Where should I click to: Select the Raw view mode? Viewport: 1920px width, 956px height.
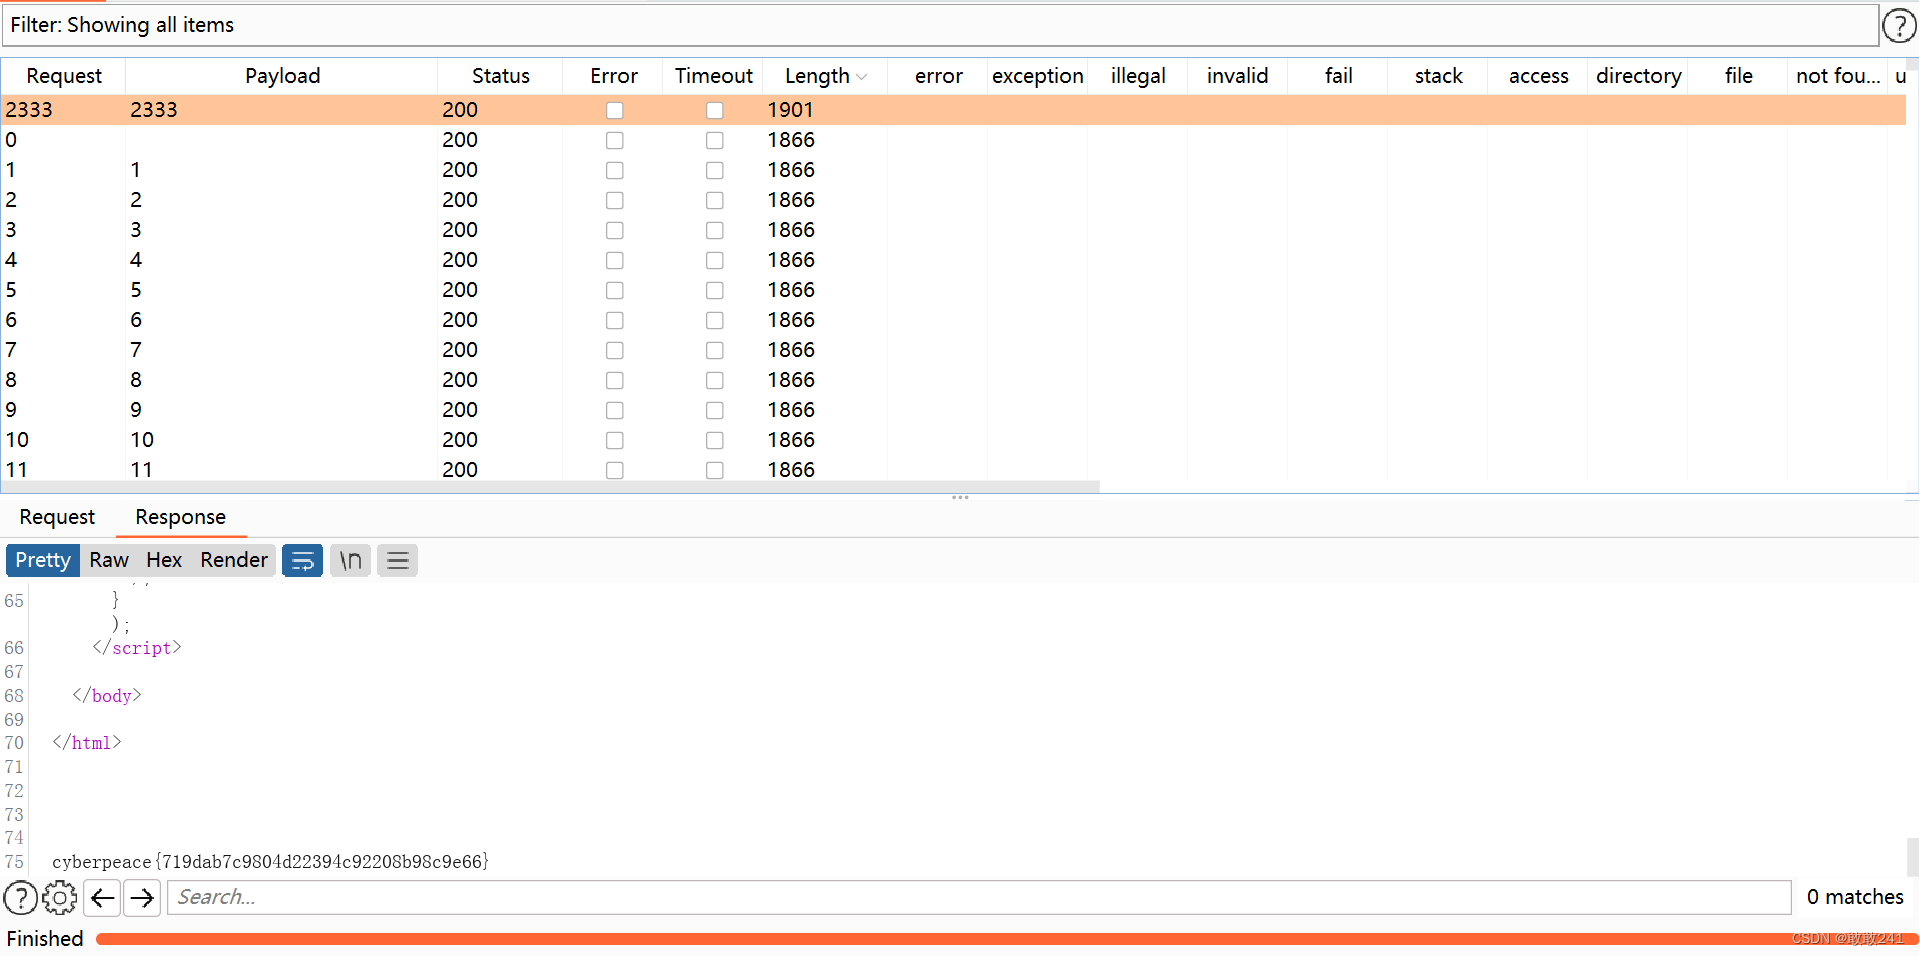pyautogui.click(x=109, y=560)
